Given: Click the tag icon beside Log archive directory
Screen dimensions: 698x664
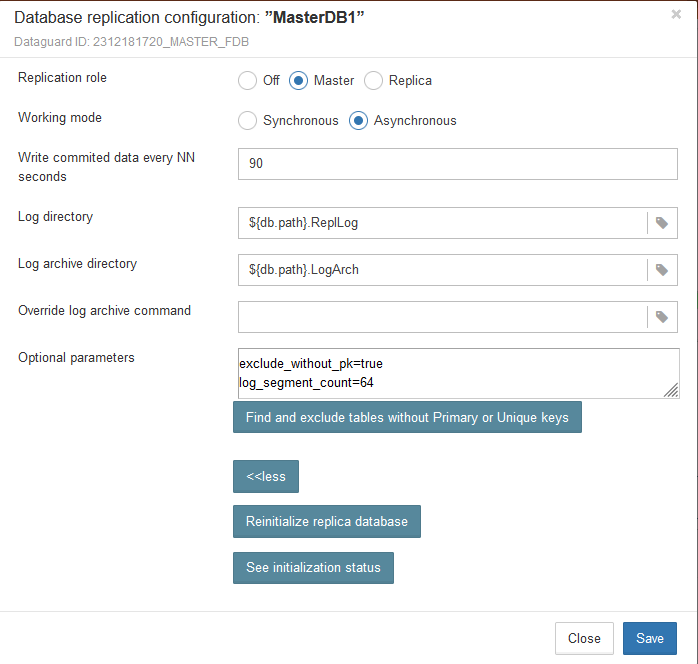Looking at the screenshot, I should [x=662, y=270].
